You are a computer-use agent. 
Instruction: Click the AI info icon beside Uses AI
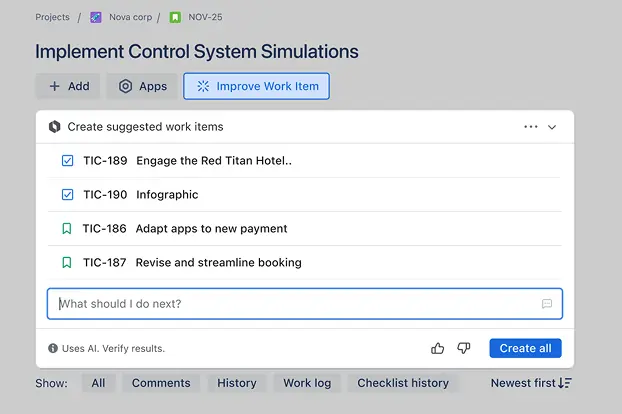click(x=53, y=349)
